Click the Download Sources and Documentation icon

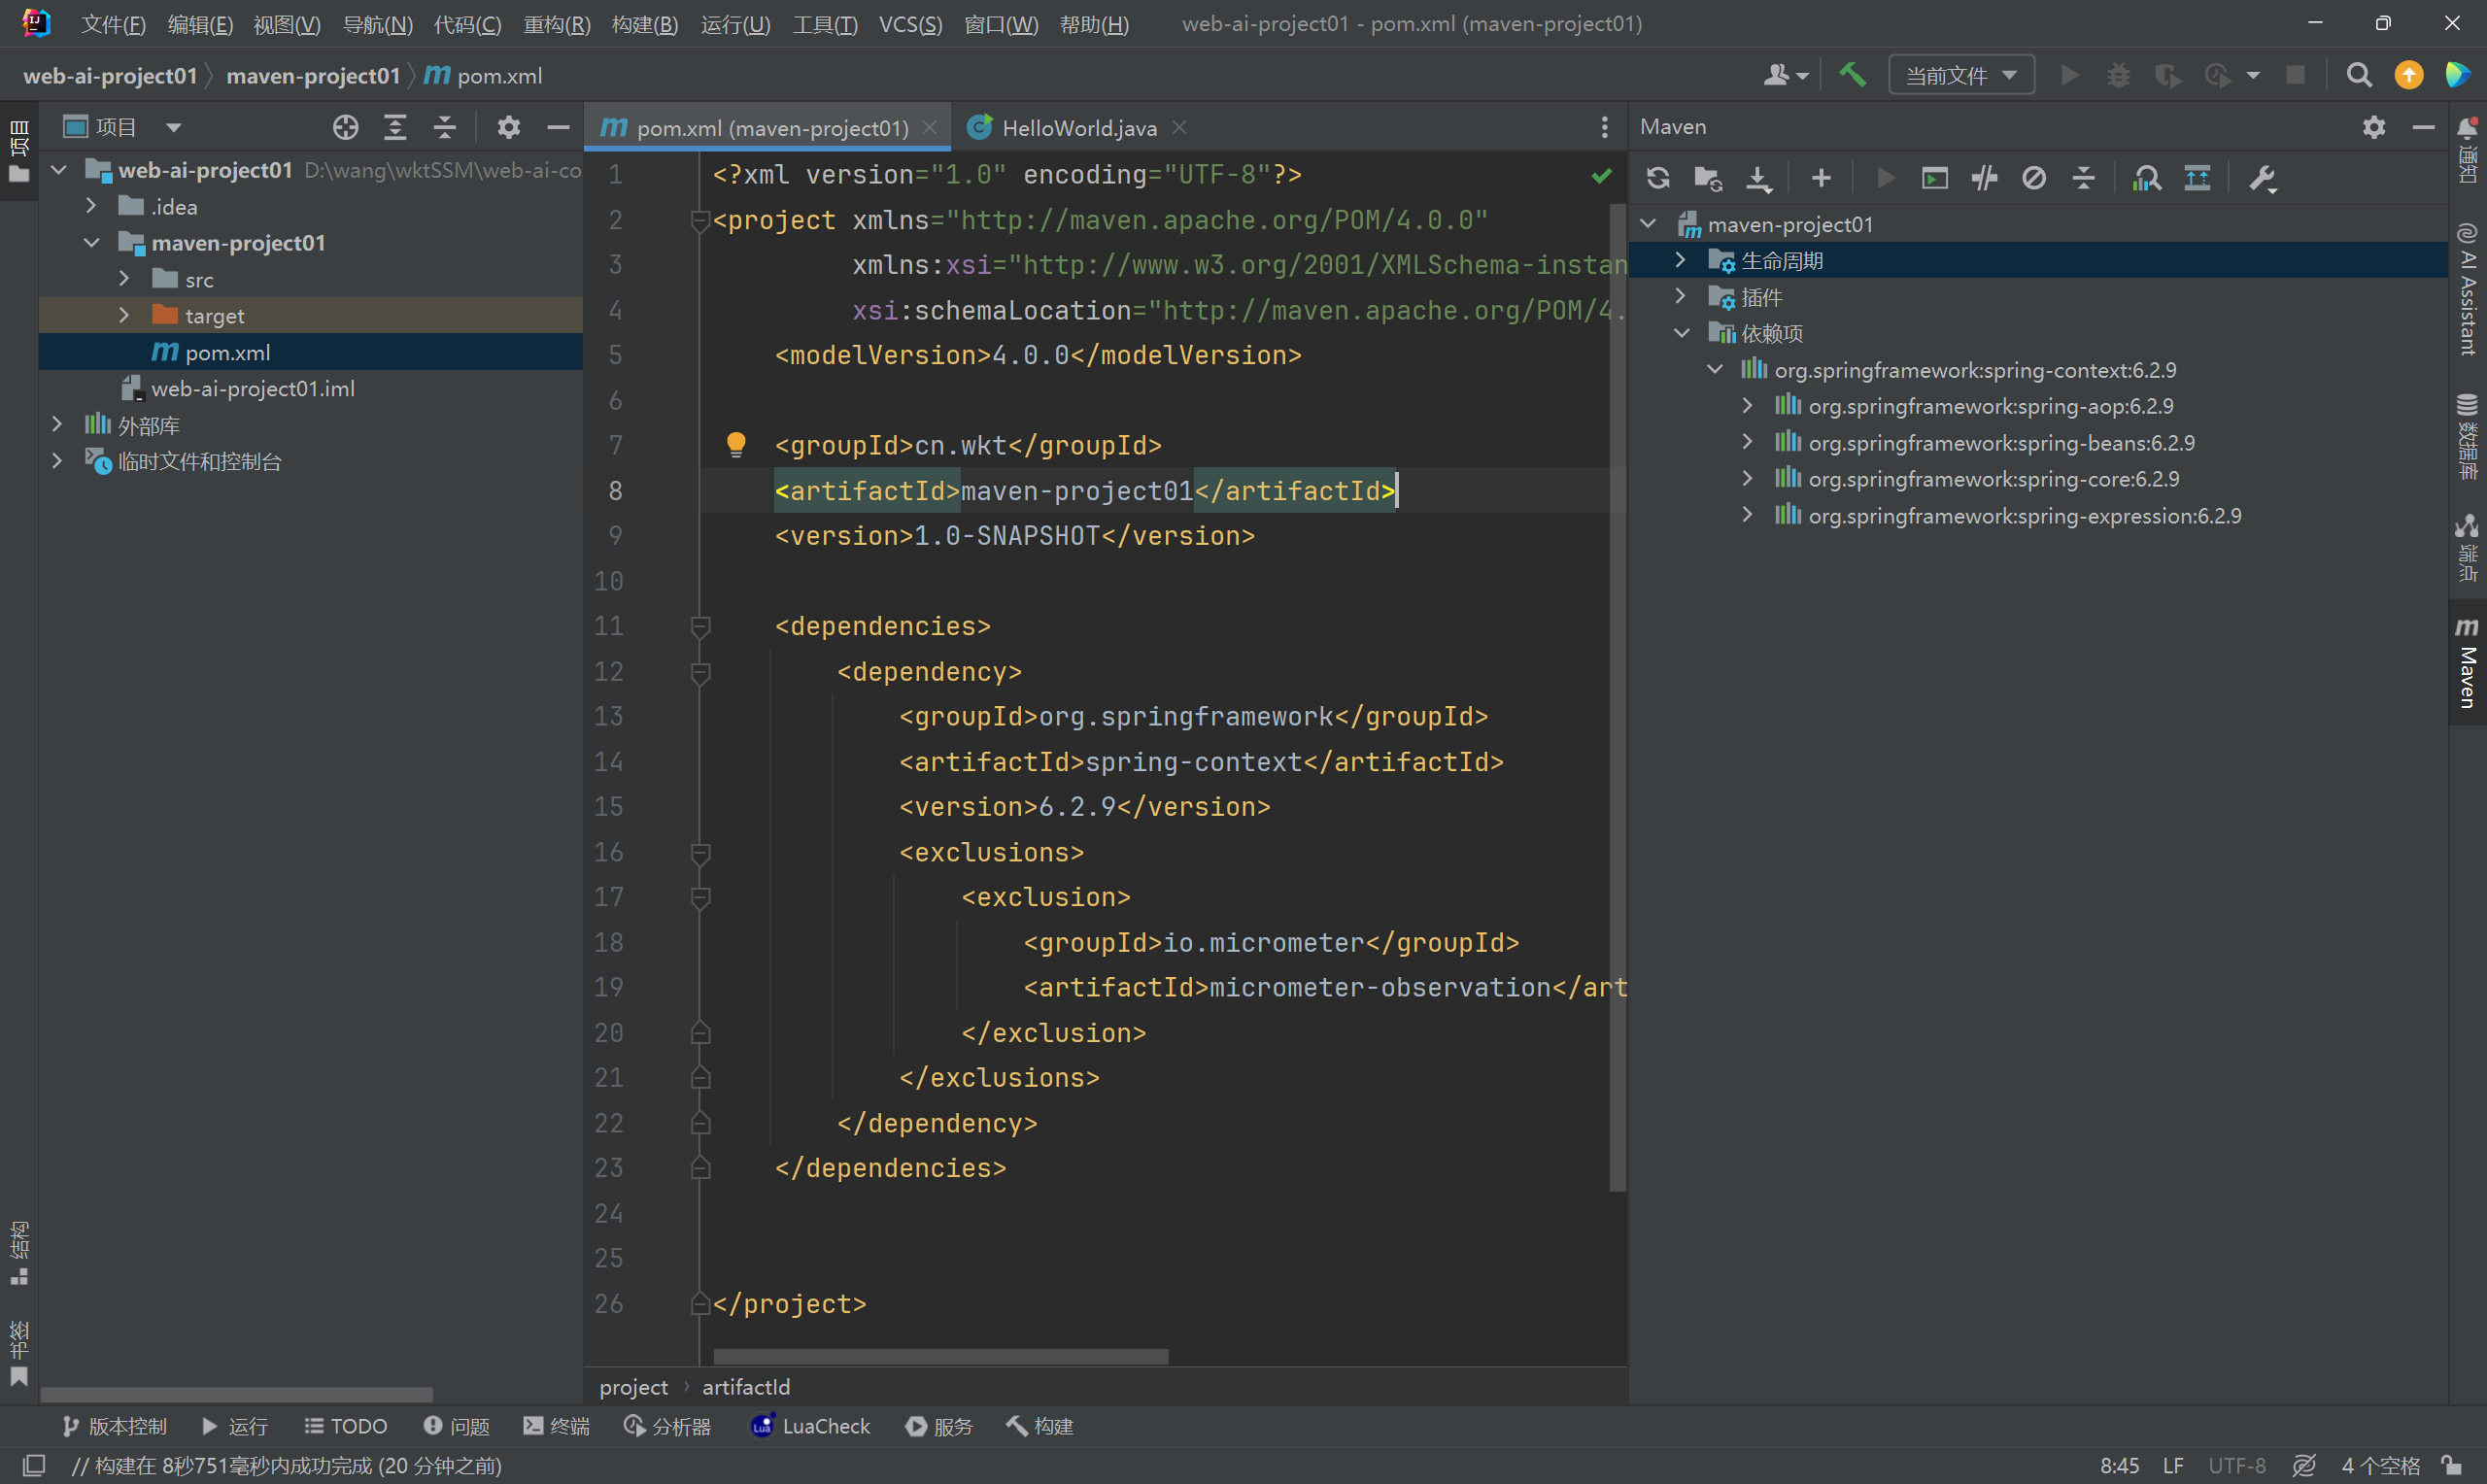pos(1757,178)
